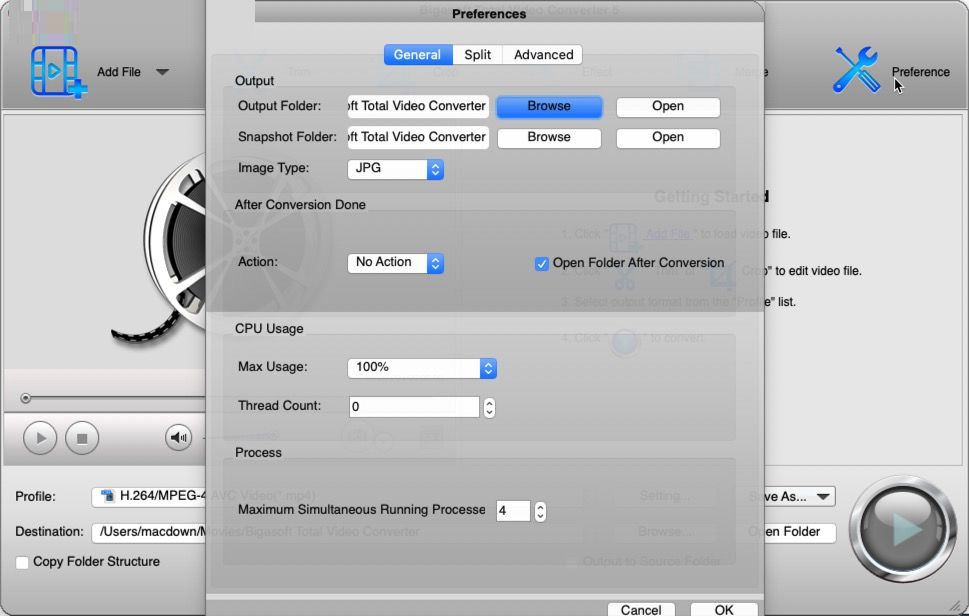Toggle the Copy Folder Structure checkbox
The image size is (969, 616).
[22, 562]
